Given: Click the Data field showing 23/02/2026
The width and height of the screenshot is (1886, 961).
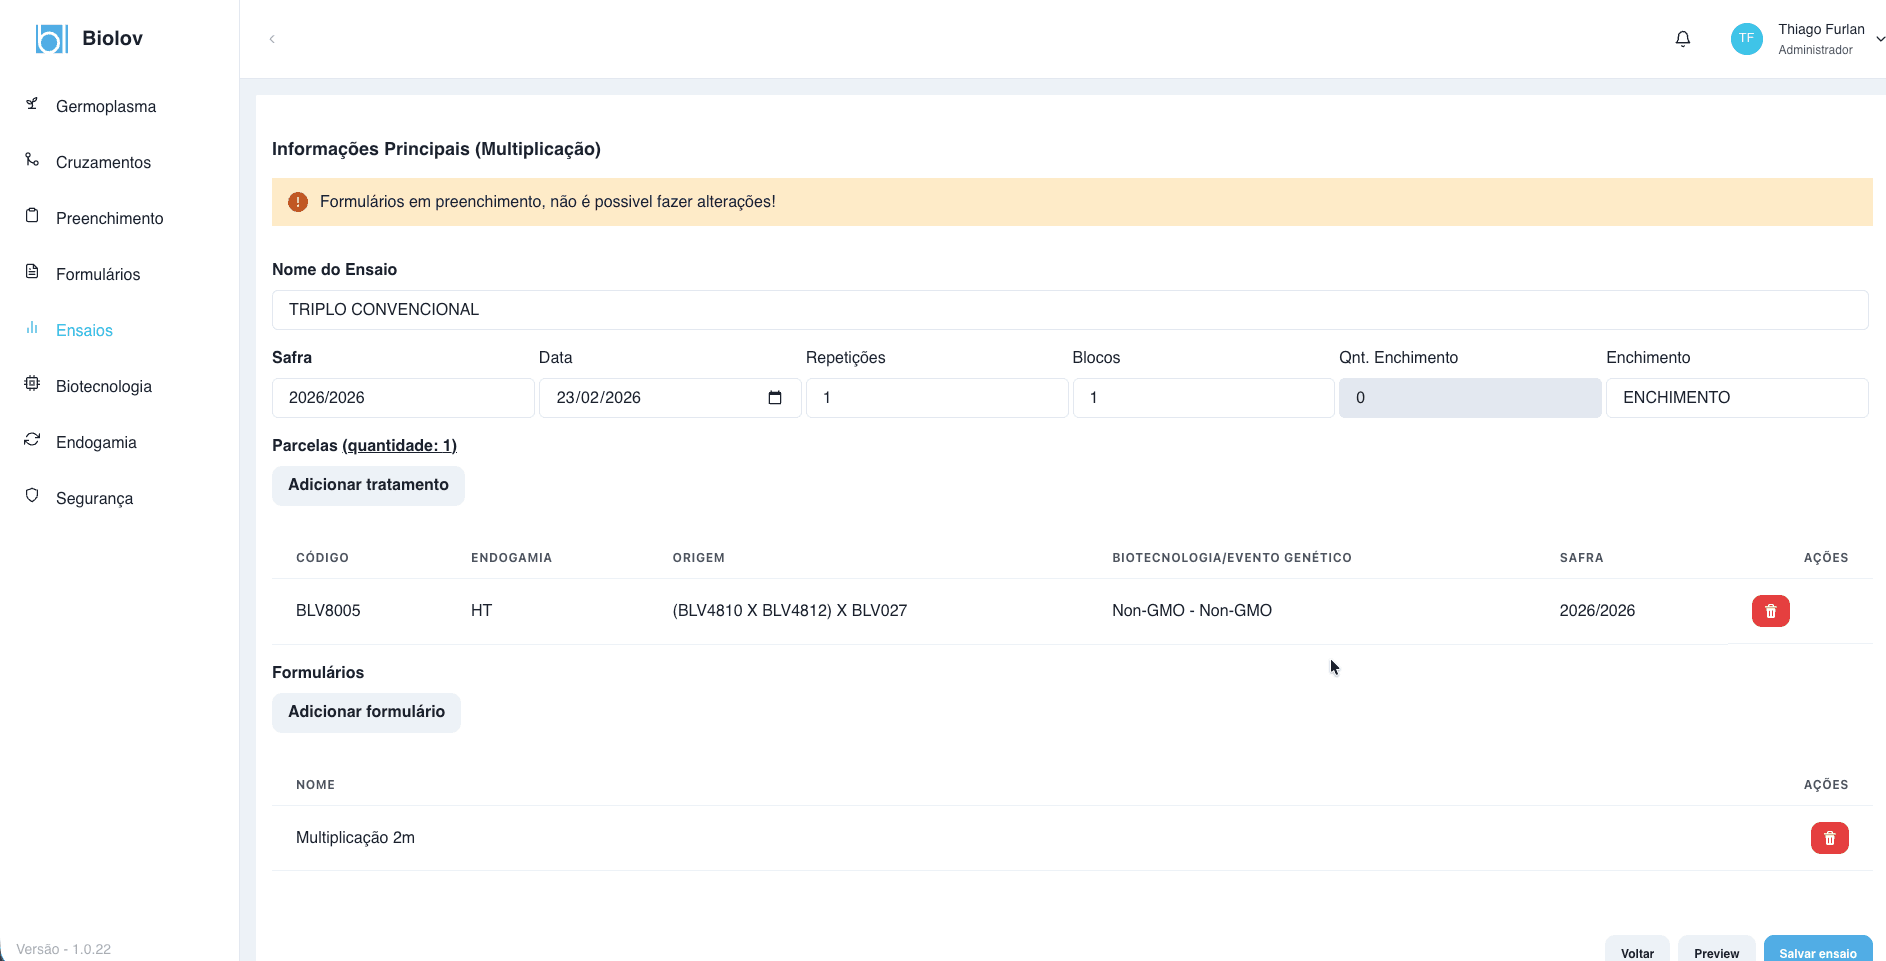Looking at the screenshot, I should coord(670,398).
